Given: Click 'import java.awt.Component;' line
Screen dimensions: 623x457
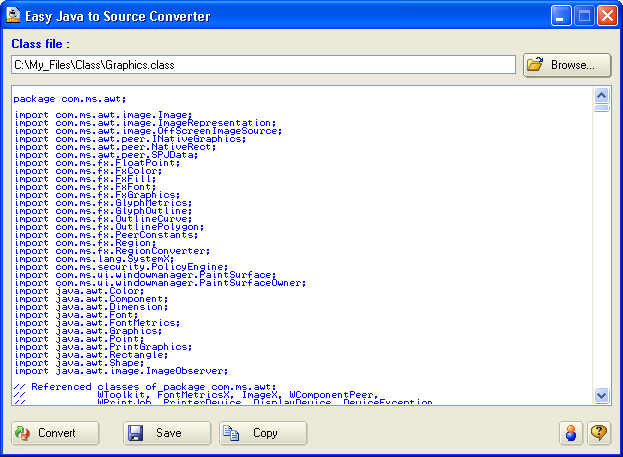Looking at the screenshot, I should [91, 299].
